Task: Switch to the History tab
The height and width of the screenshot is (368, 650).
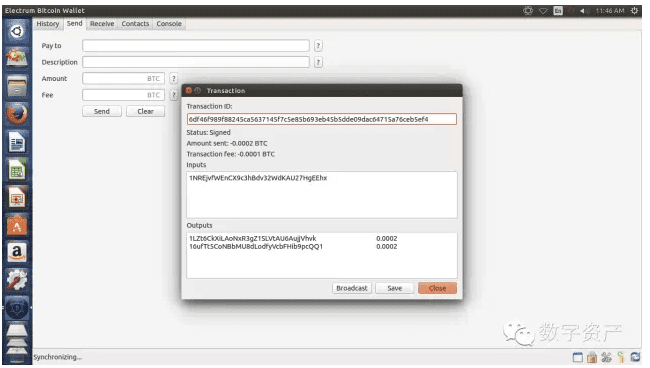Action: (x=48, y=24)
